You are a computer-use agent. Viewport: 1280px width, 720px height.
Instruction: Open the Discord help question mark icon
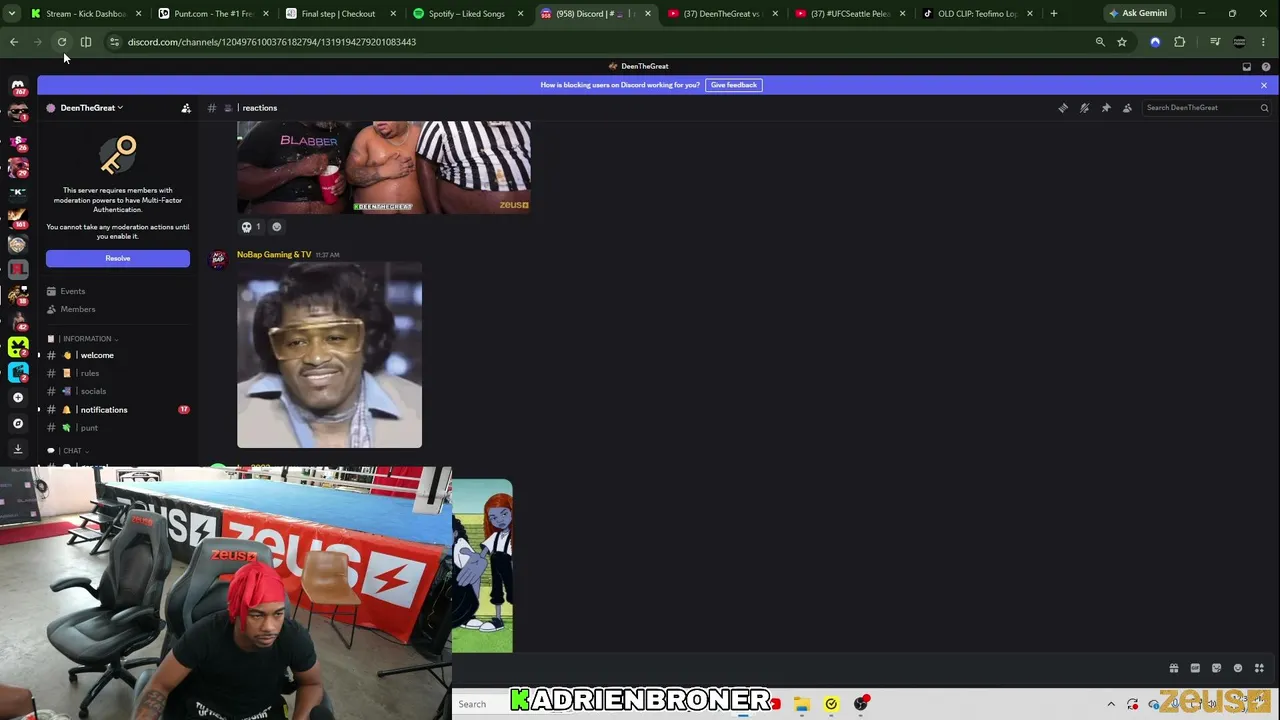(1266, 67)
